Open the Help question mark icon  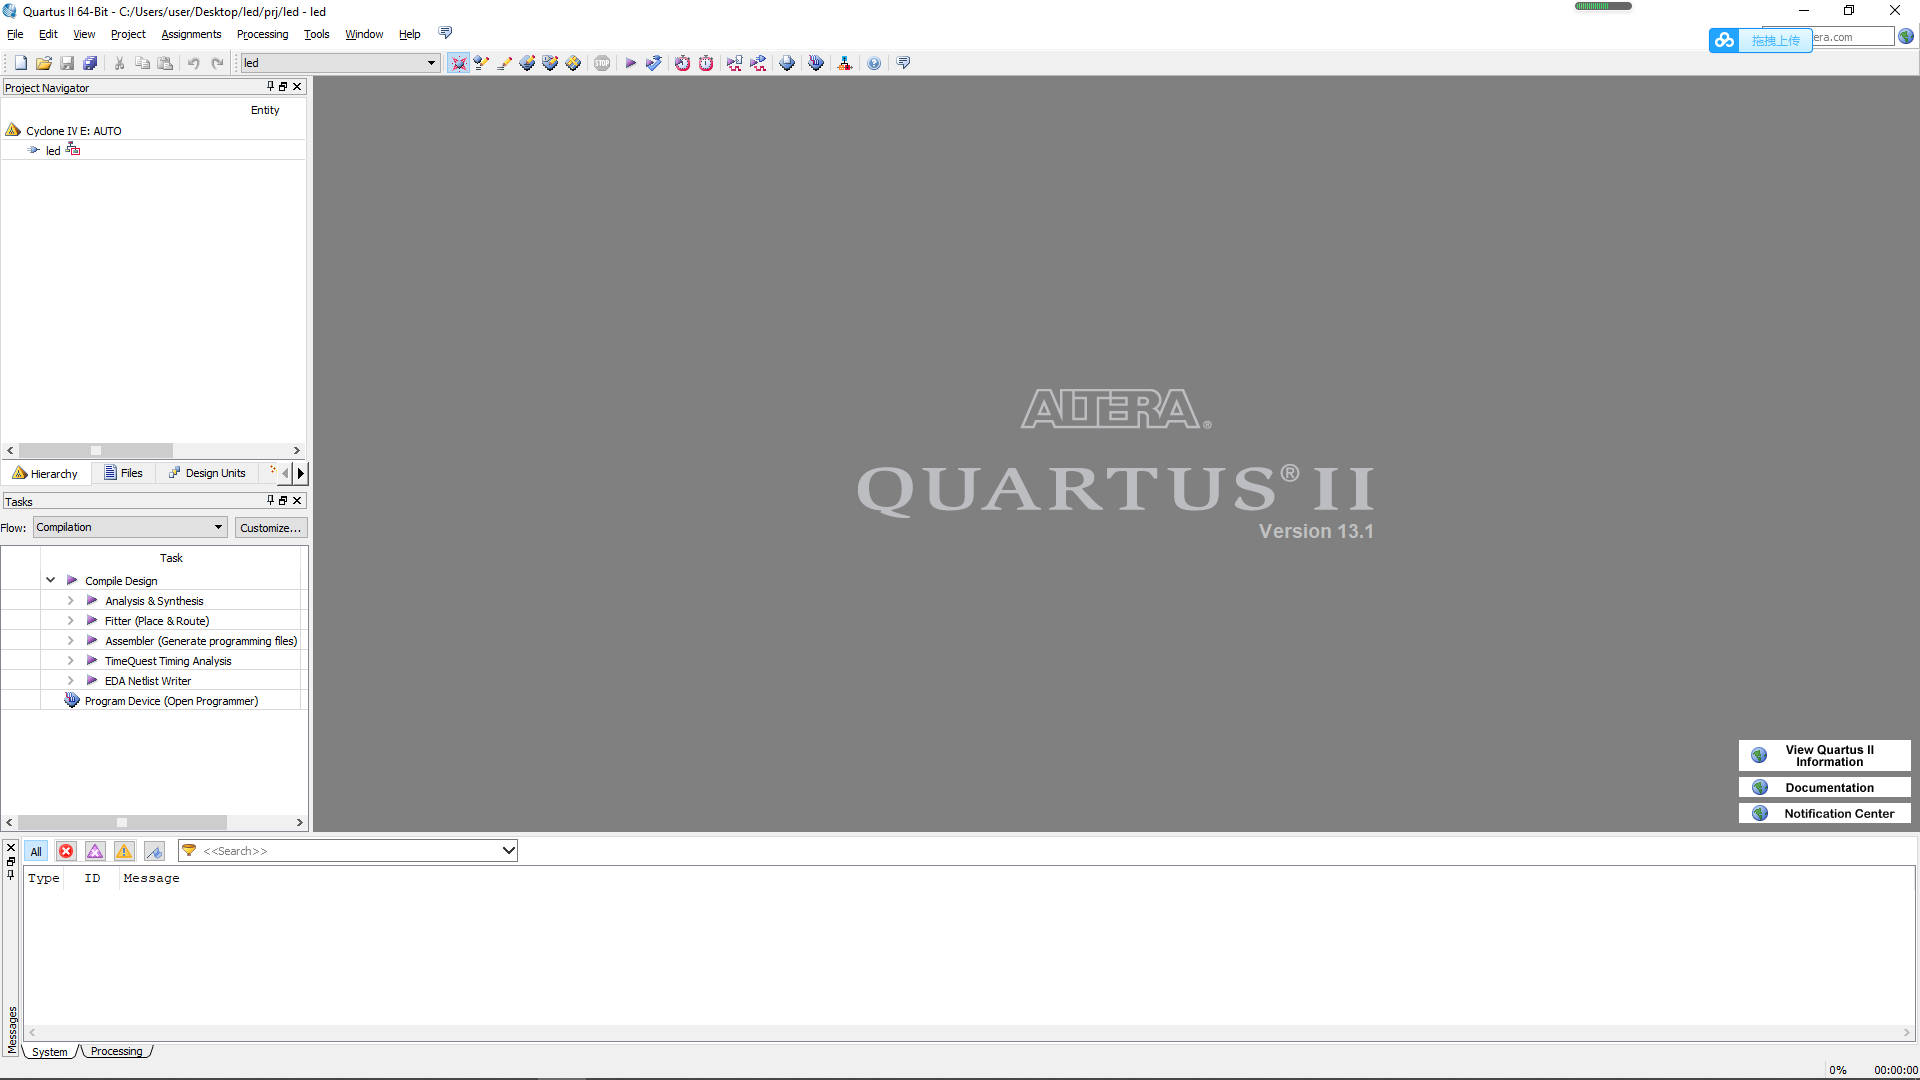tap(874, 63)
